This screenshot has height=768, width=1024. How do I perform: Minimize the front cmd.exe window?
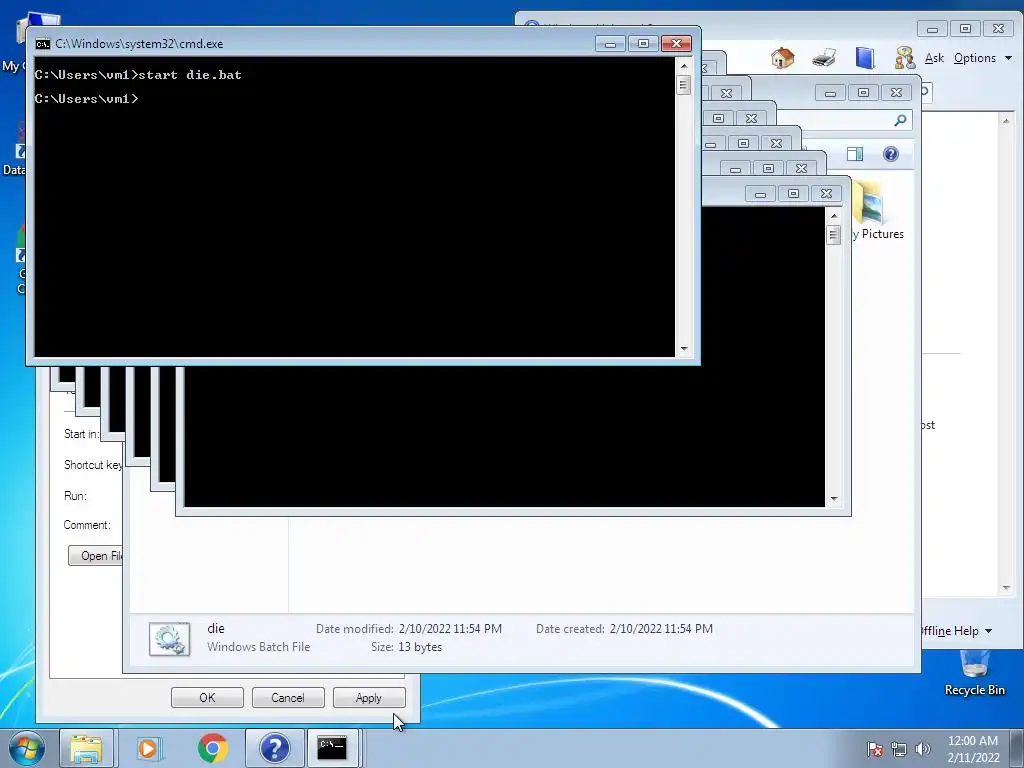click(x=611, y=44)
